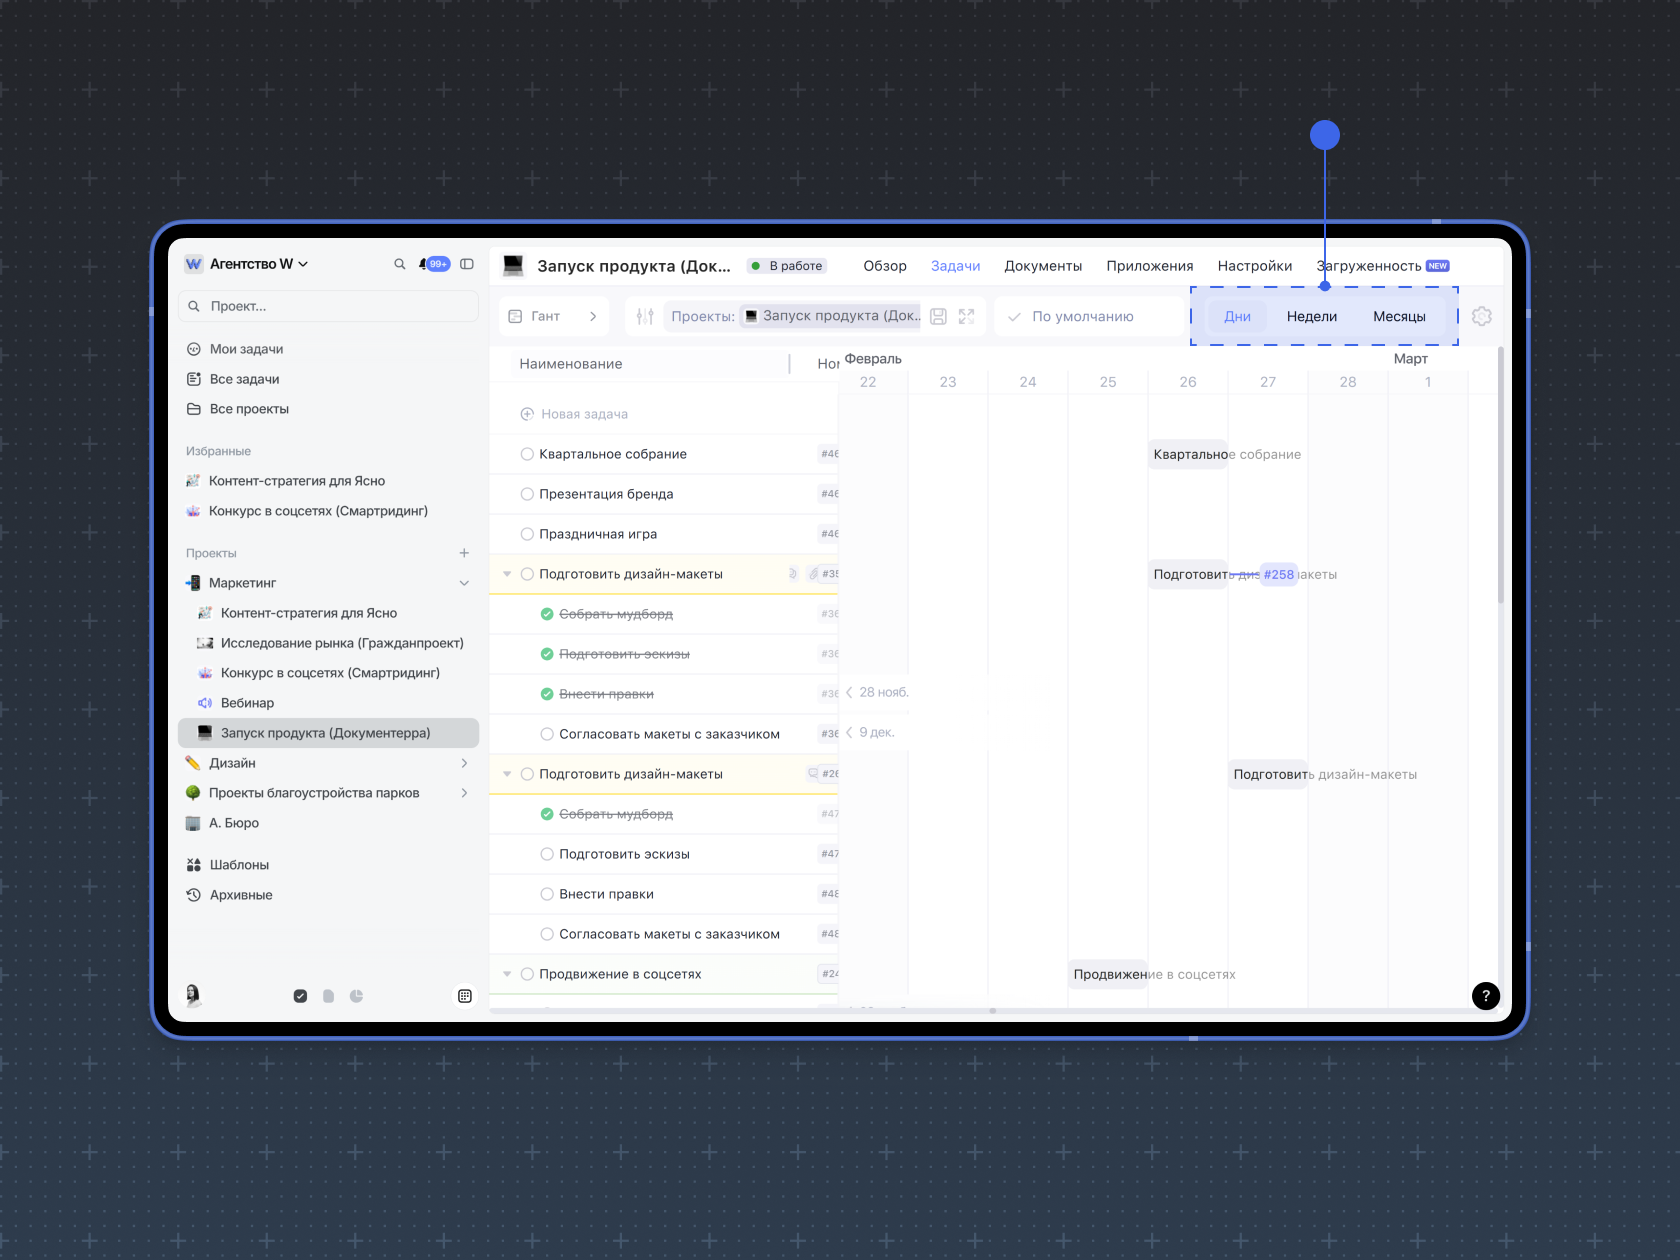The image size is (1680, 1260).
Task: Click the search magnifier icon in sidebar header
Action: tap(400, 264)
